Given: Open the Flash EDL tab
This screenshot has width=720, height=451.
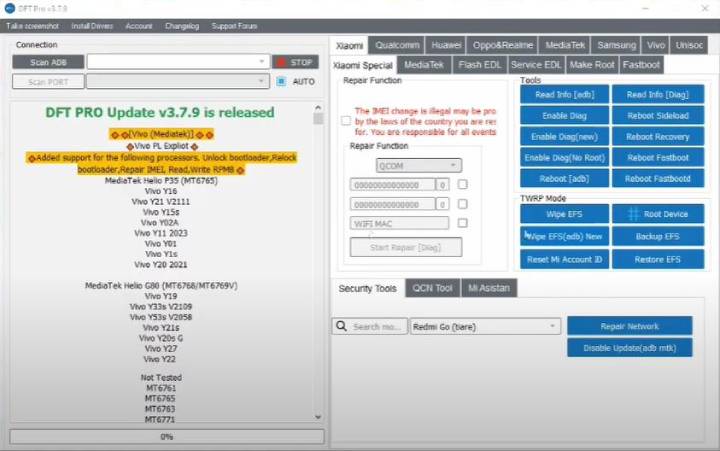Looking at the screenshot, I should click(x=479, y=64).
